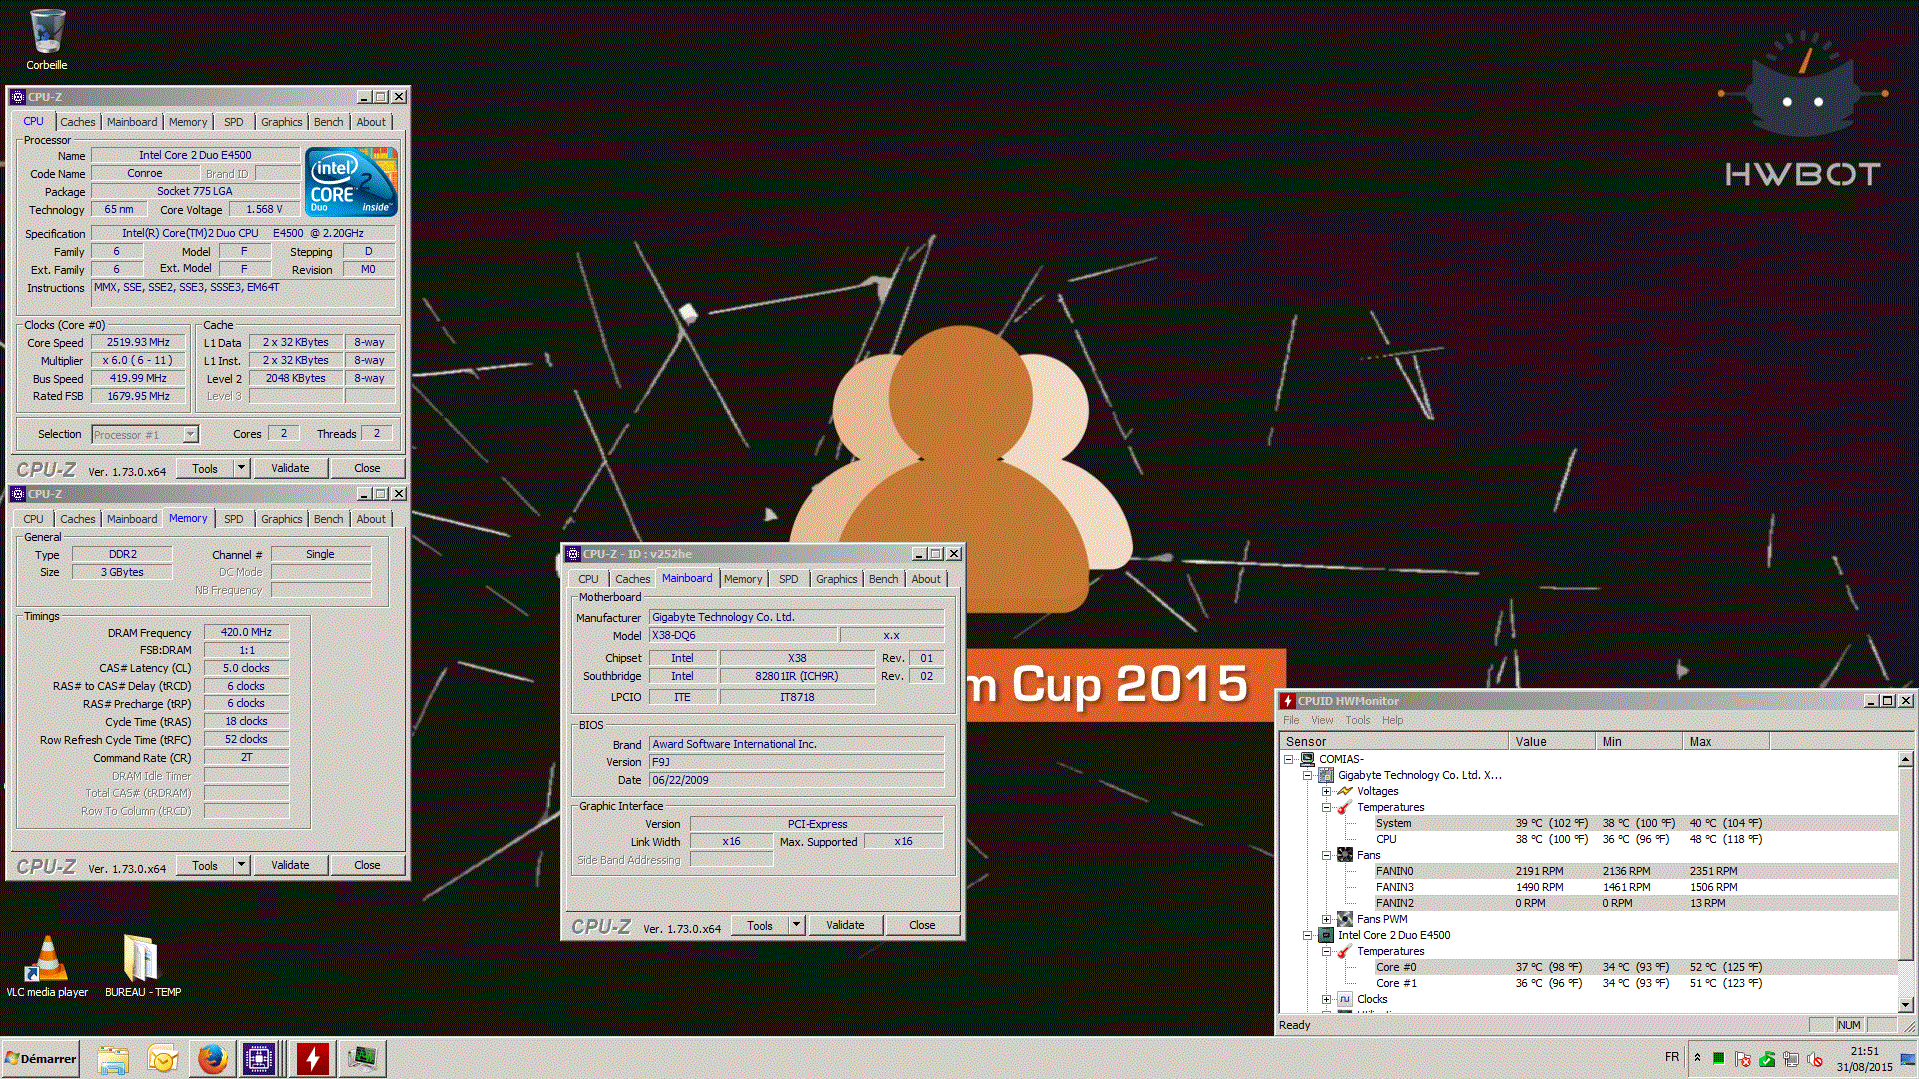Click the HWMonitor scrollbar down arrow

click(x=1905, y=1005)
